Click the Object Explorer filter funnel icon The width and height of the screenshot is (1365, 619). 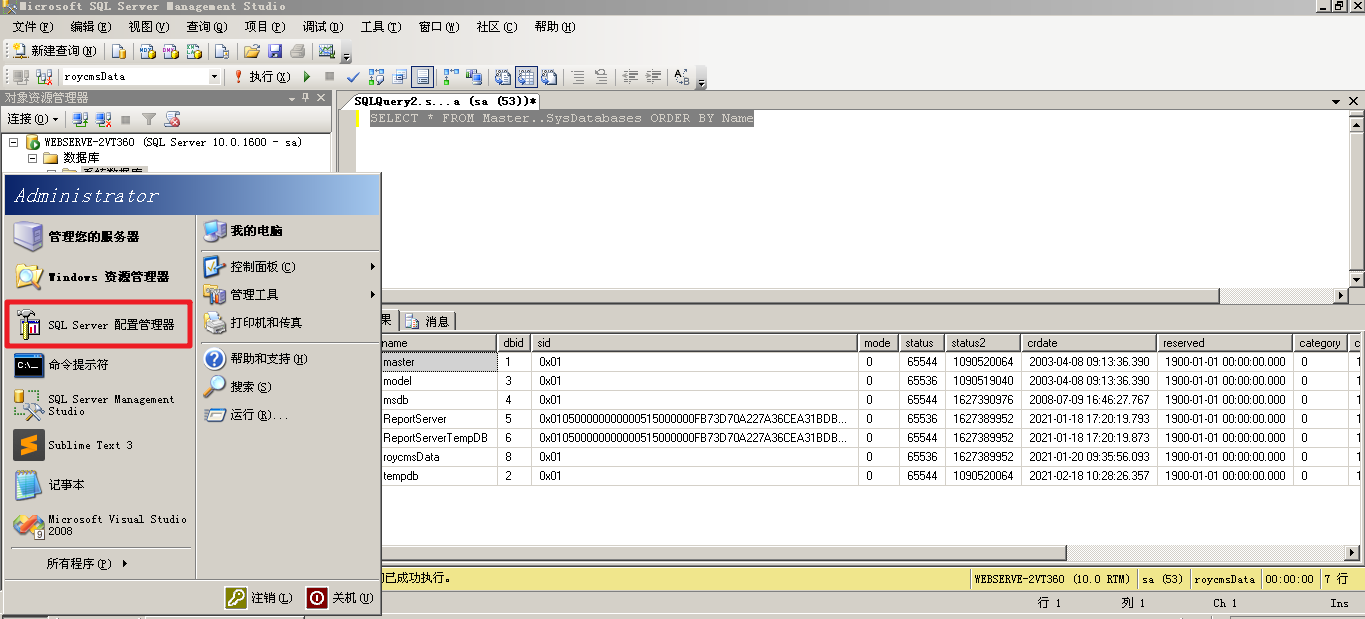point(148,119)
